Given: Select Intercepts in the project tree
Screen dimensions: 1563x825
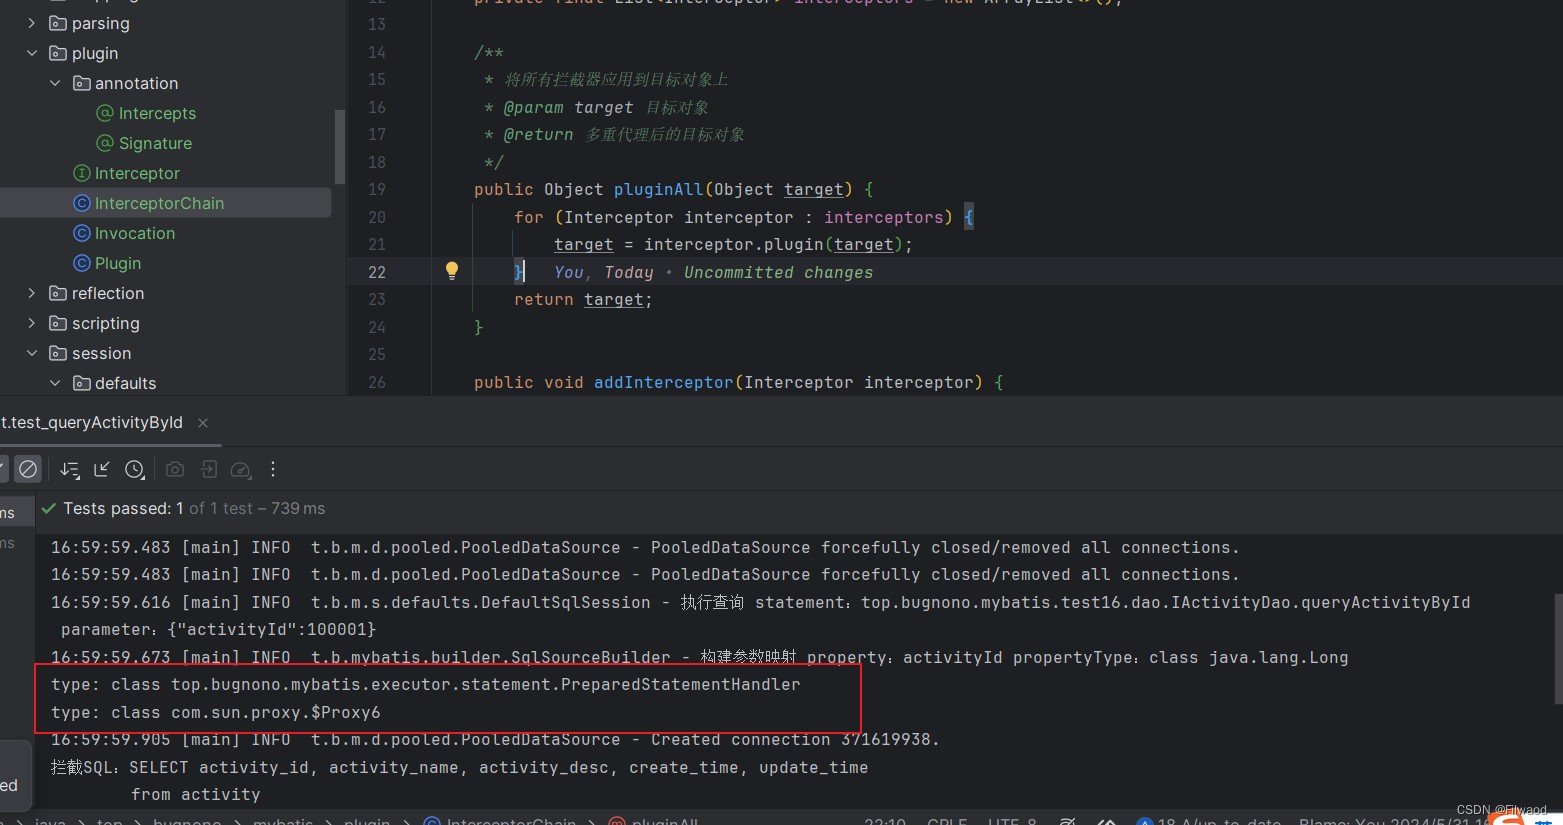Looking at the screenshot, I should pyautogui.click(x=157, y=113).
